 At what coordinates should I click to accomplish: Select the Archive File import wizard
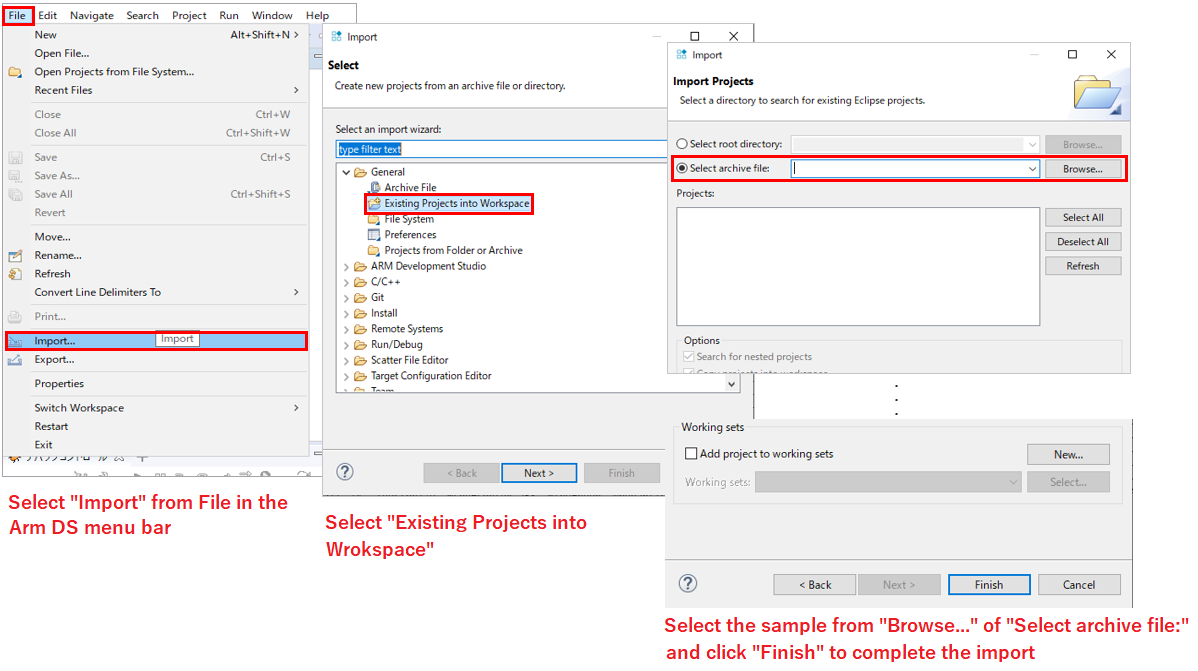[x=407, y=187]
